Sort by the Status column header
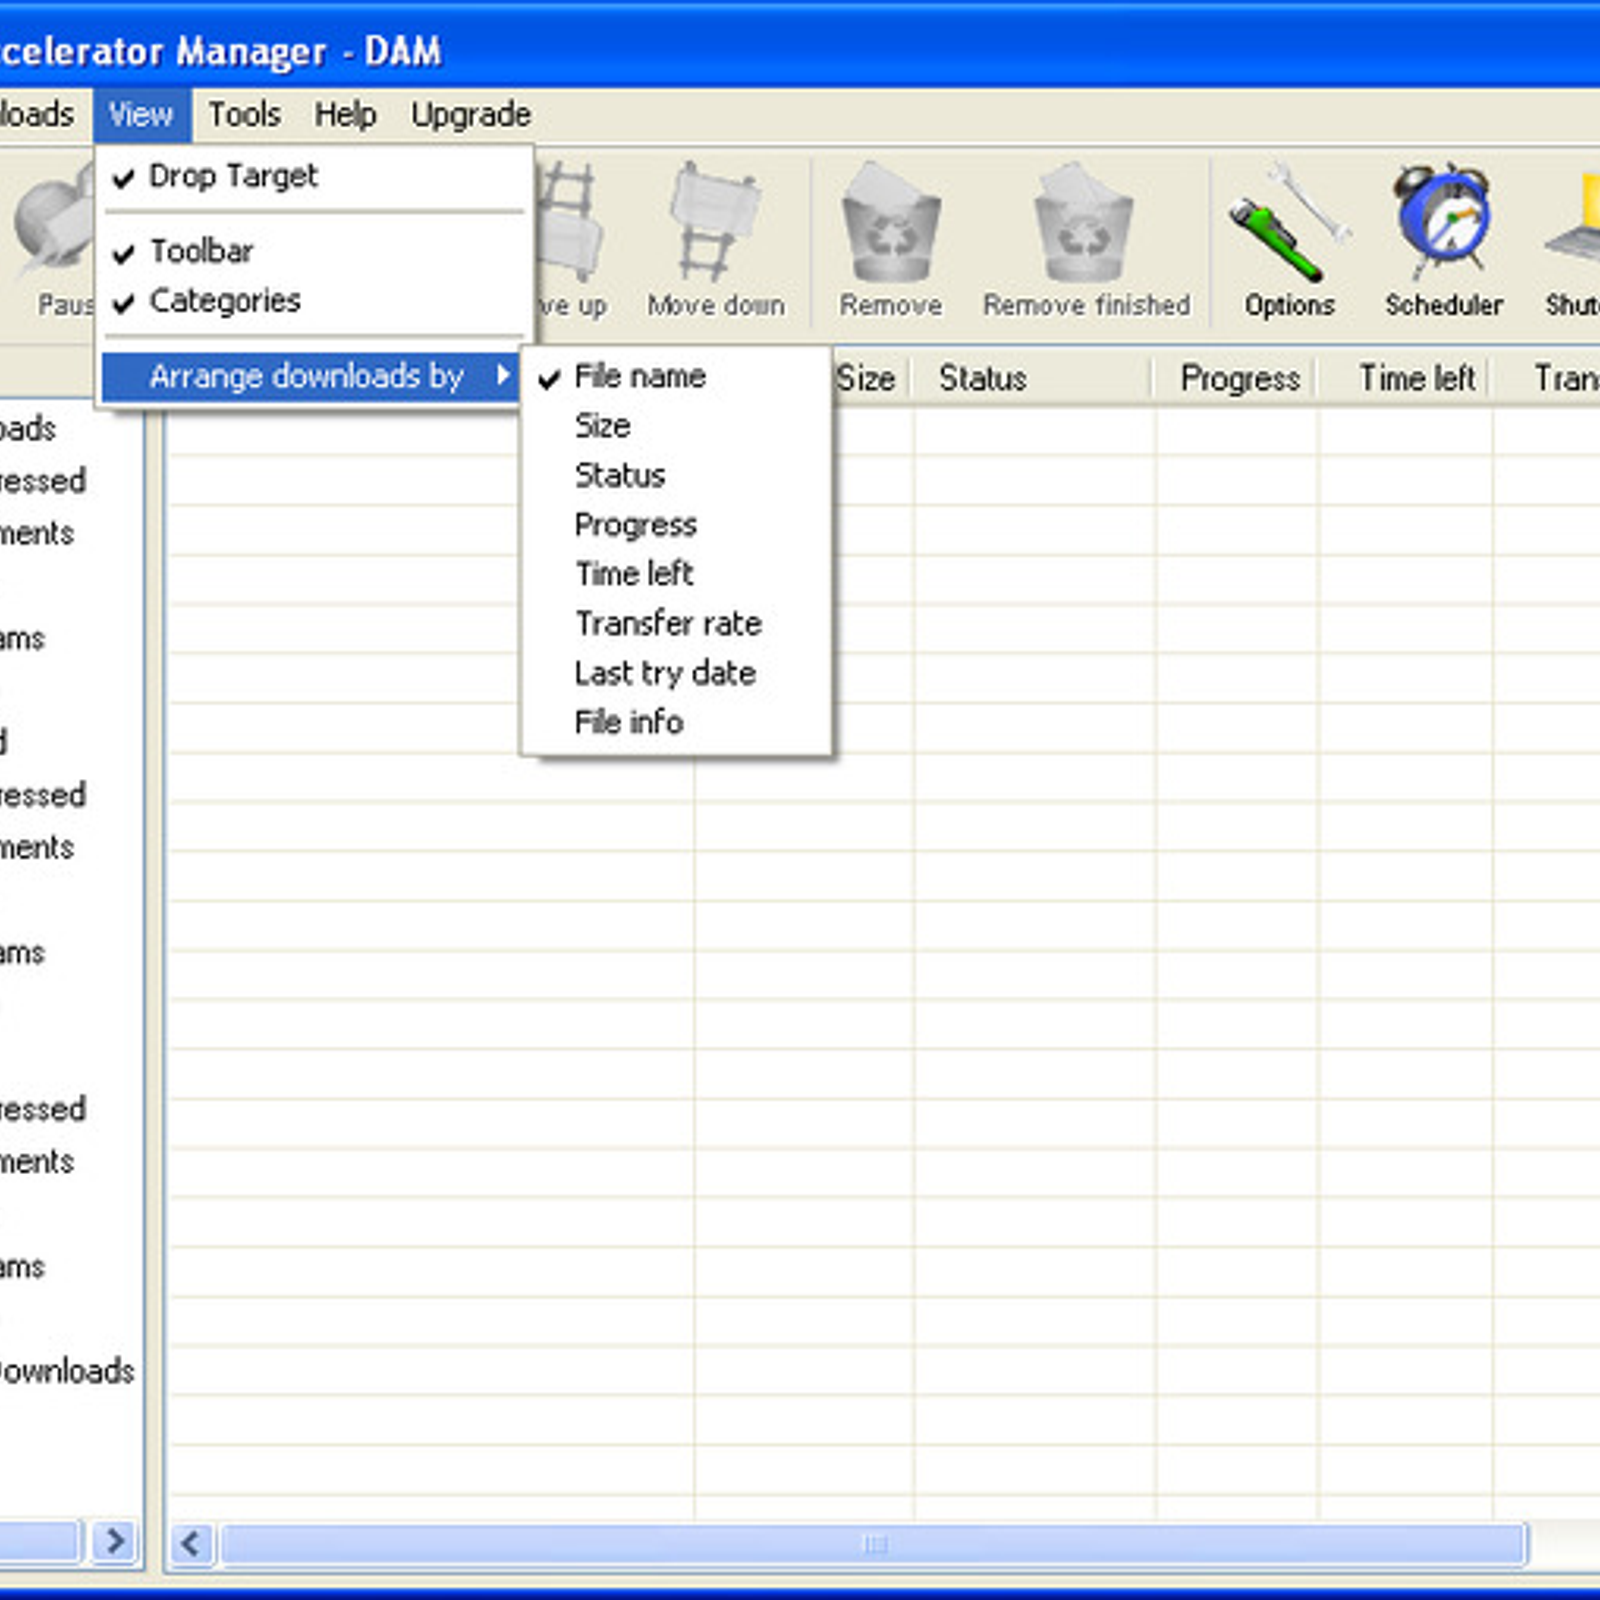 coord(1031,378)
